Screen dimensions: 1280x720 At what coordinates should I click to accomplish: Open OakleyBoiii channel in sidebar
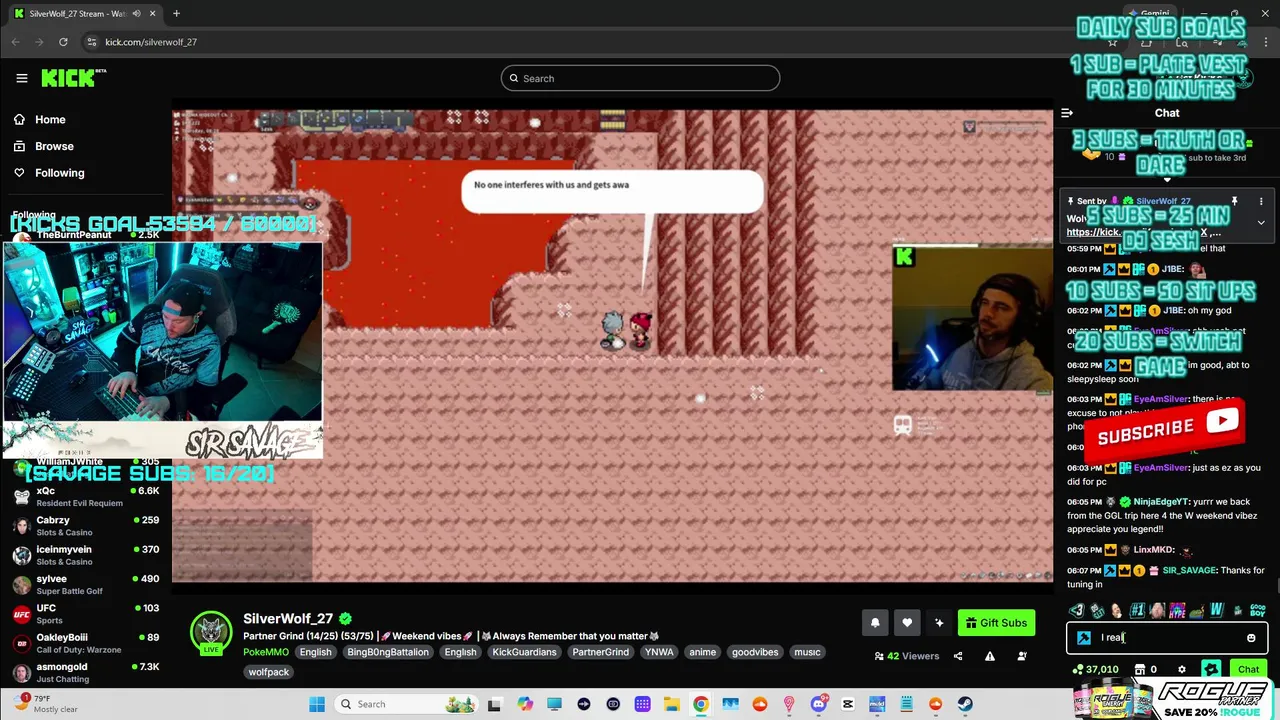84,643
